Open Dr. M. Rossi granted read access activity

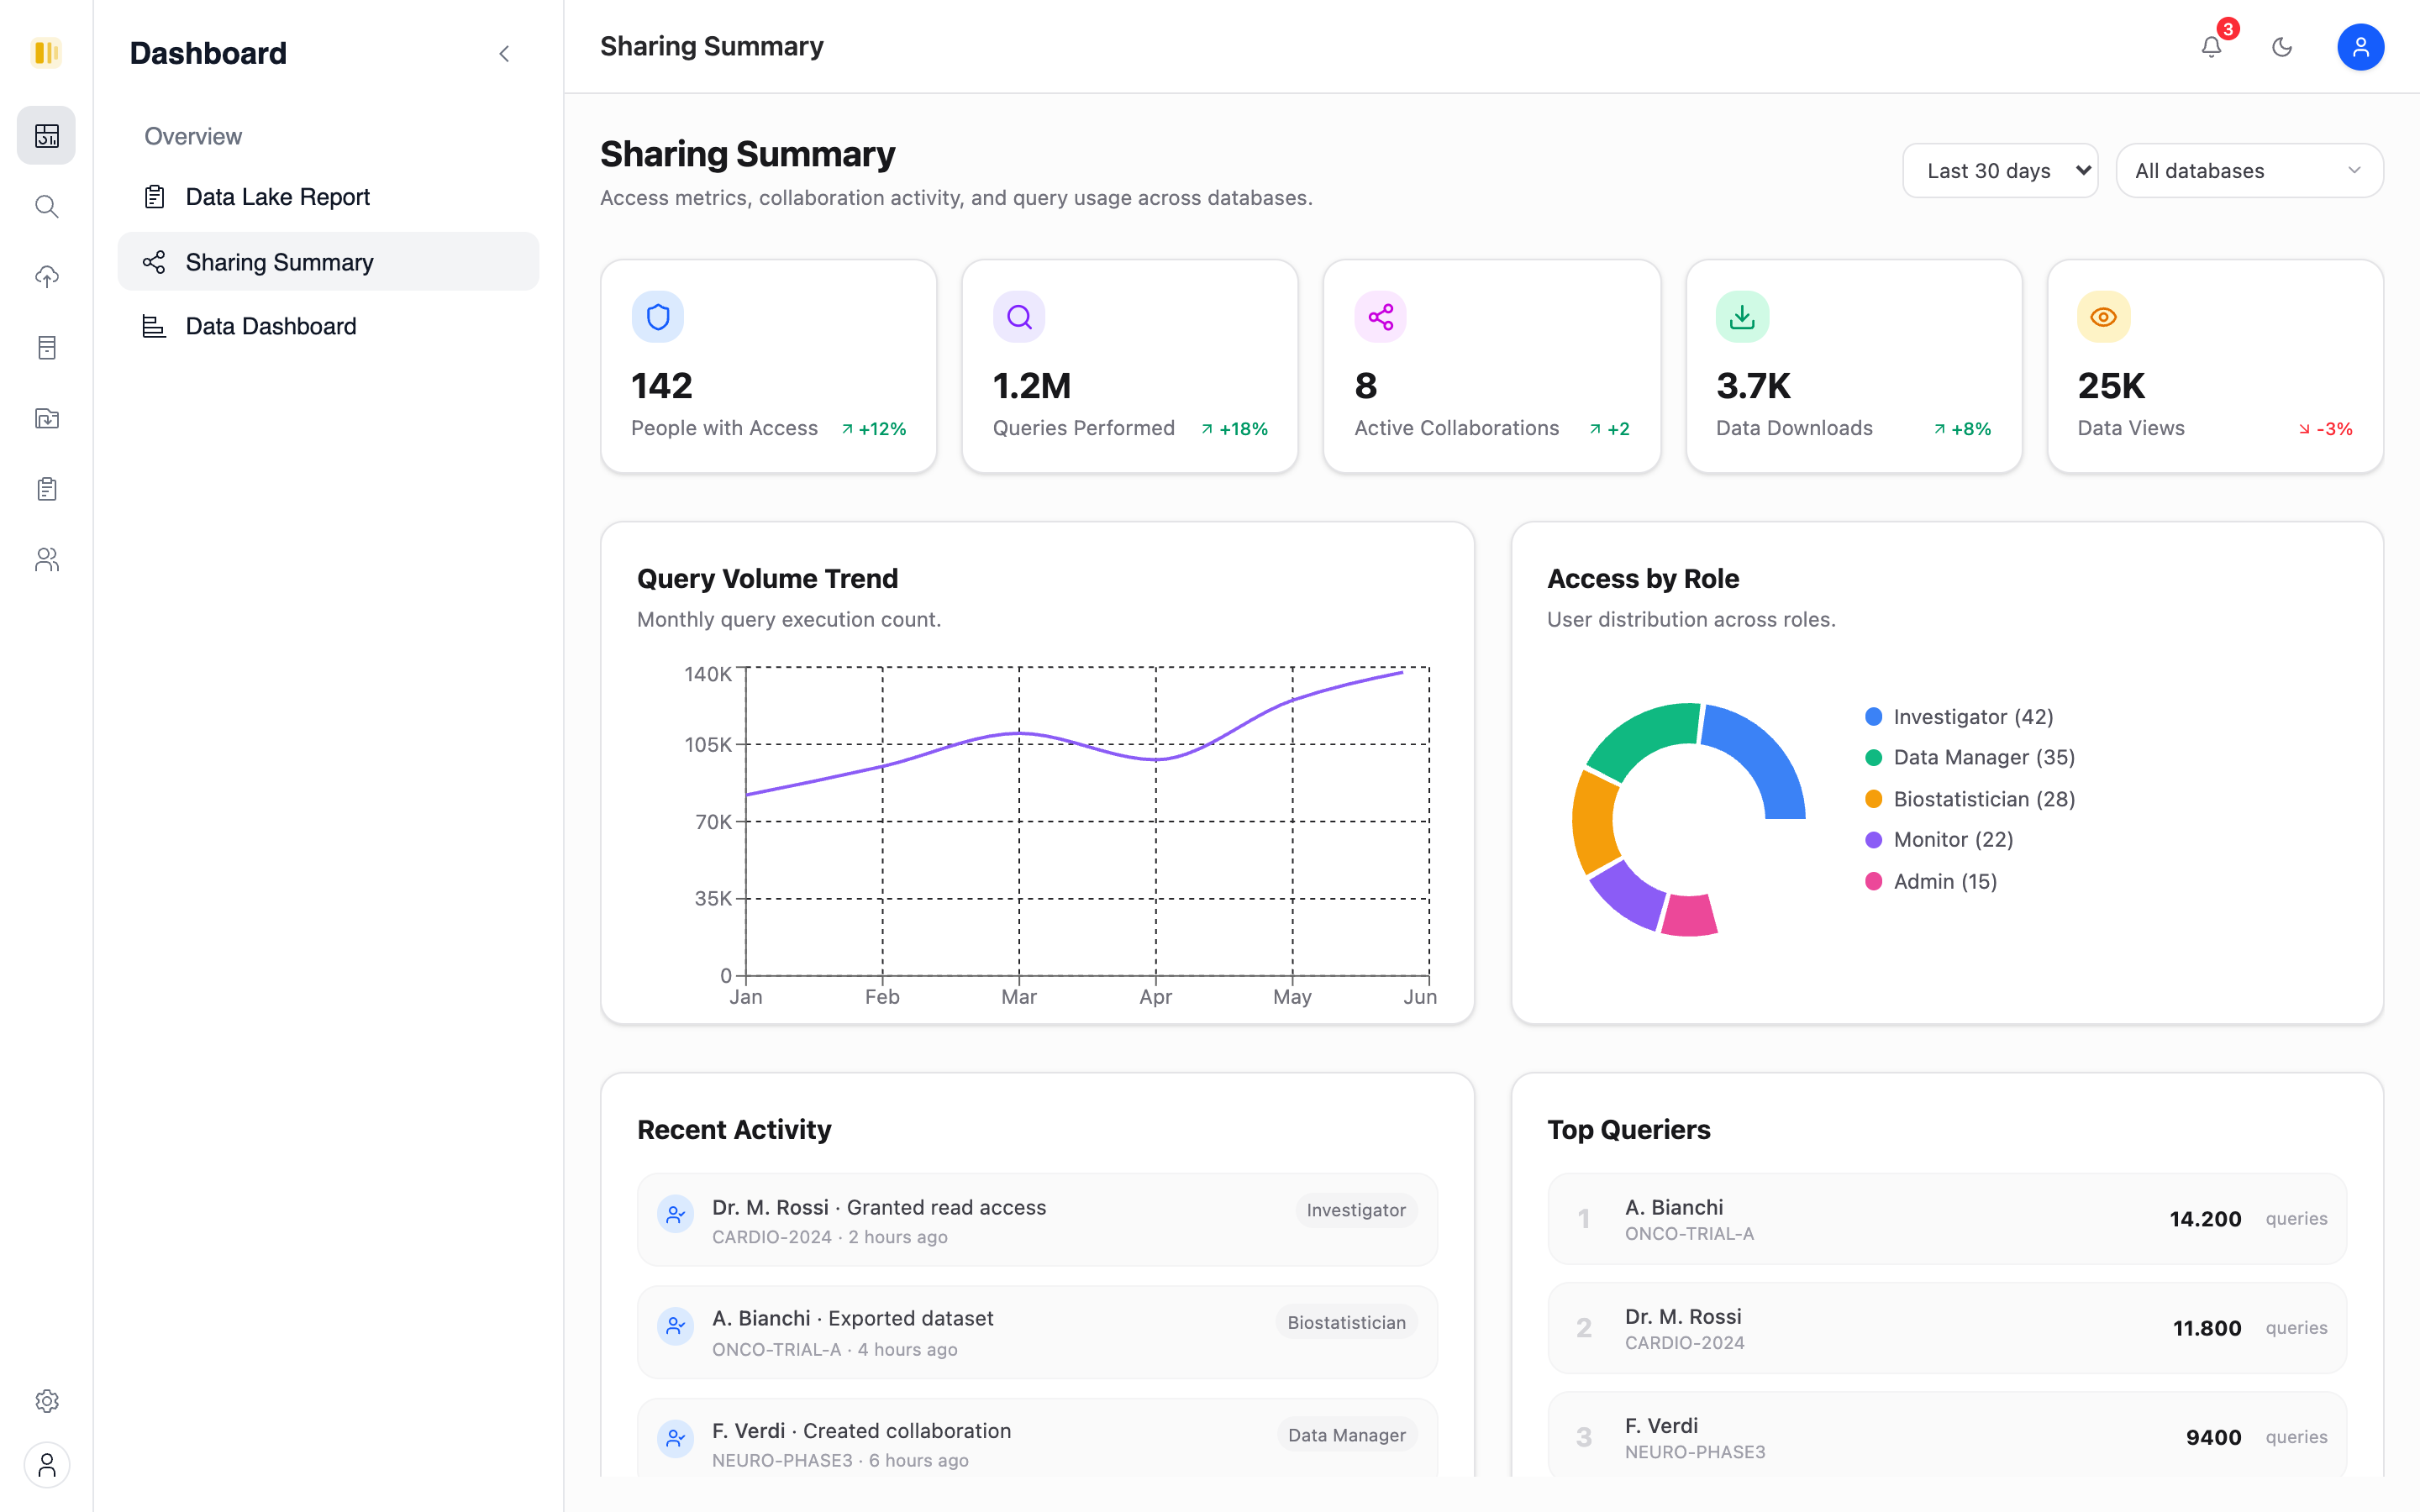tap(1037, 1220)
